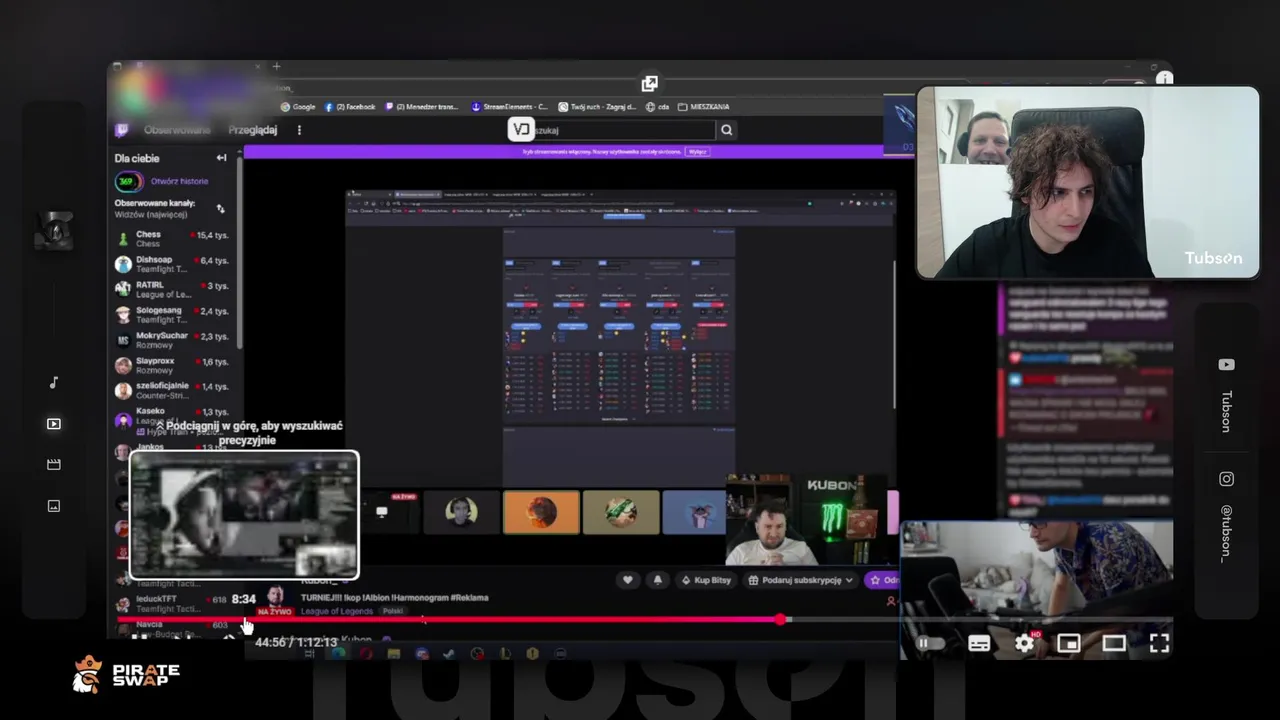Toggle YouTube autoplay switch
This screenshot has width=1280, height=720.
(x=930, y=644)
